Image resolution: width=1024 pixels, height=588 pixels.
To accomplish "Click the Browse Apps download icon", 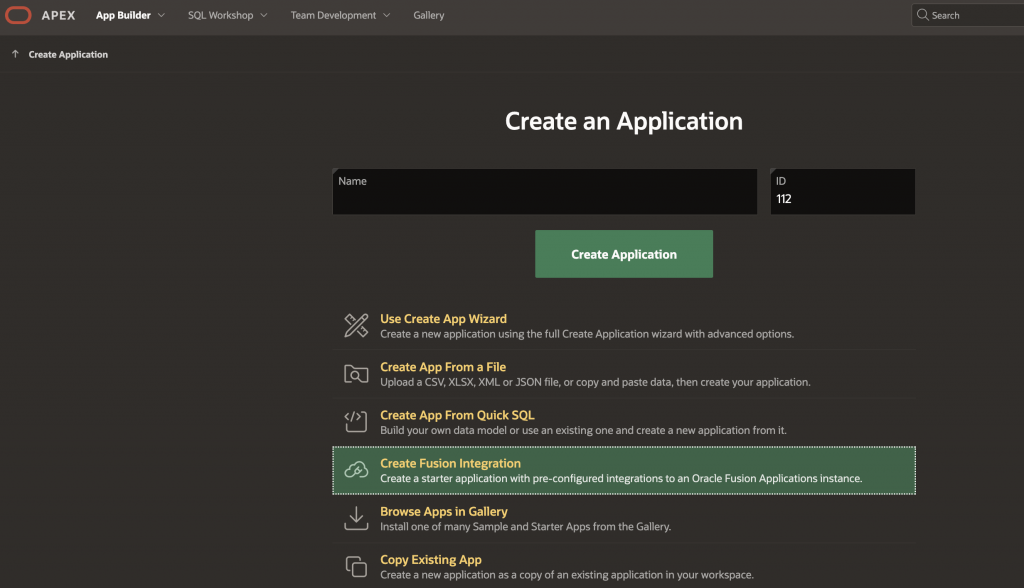I will click(356, 518).
